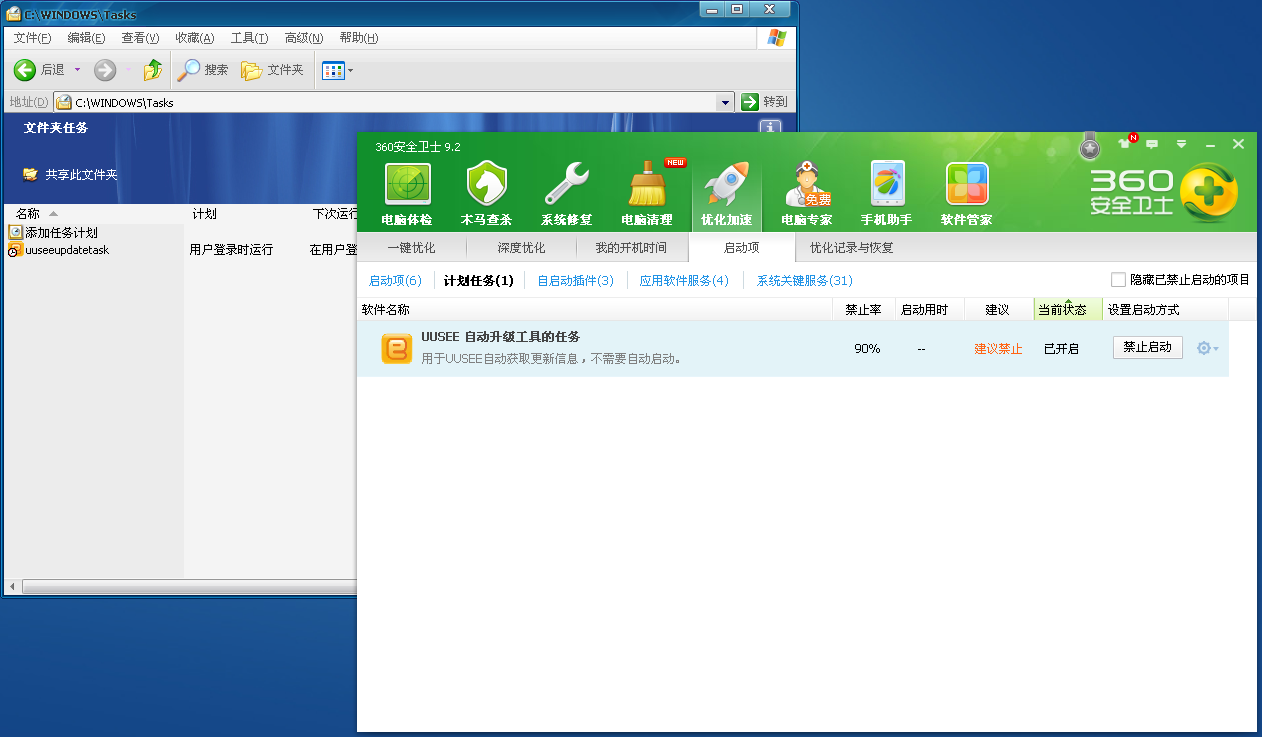Toggle 隐藏已禁止启动的项目 checkbox
1262x737 pixels.
point(1118,280)
